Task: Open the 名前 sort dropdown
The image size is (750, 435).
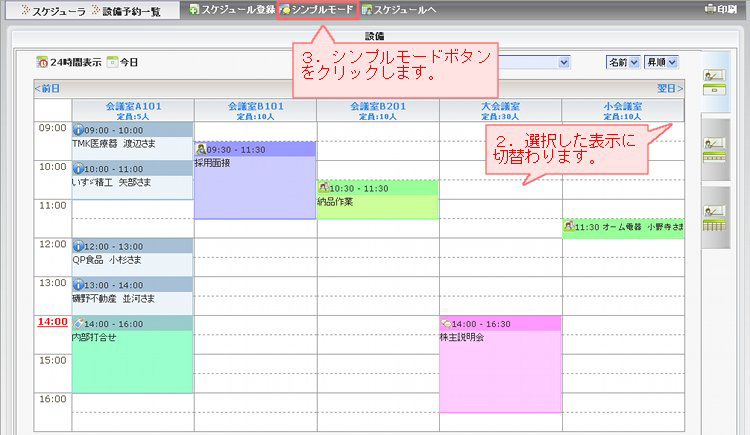Action: pos(623,62)
